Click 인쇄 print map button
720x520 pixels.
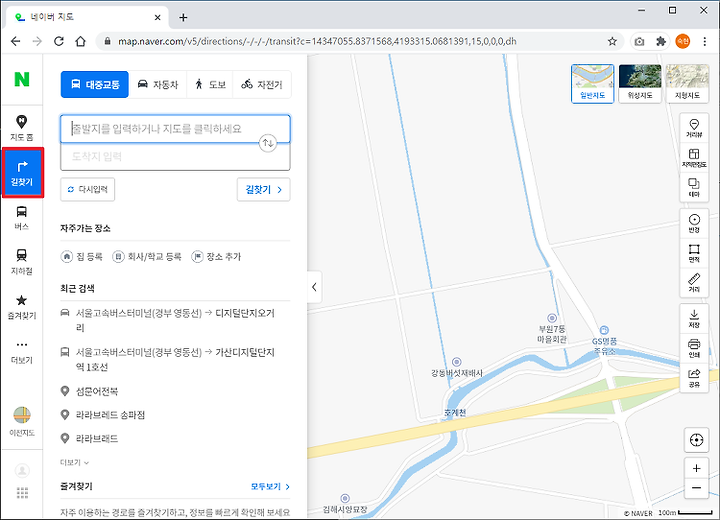click(694, 348)
